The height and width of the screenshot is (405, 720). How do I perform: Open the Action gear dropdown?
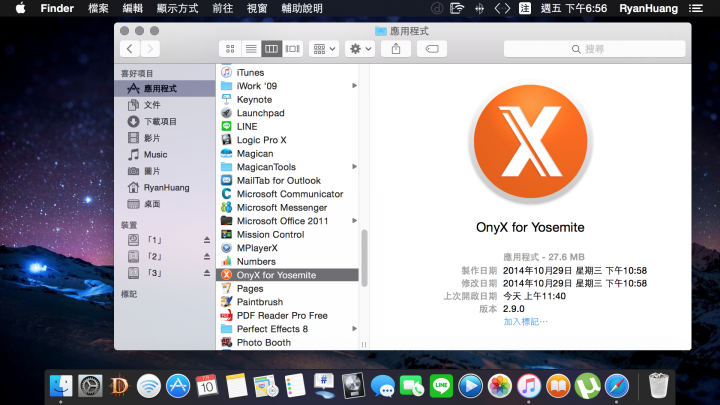(360, 49)
